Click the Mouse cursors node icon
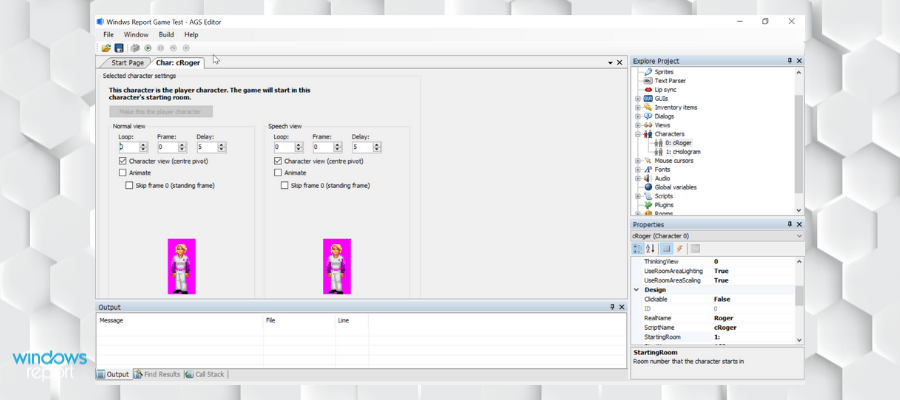Screen dimensions: 900x400 coord(648,161)
